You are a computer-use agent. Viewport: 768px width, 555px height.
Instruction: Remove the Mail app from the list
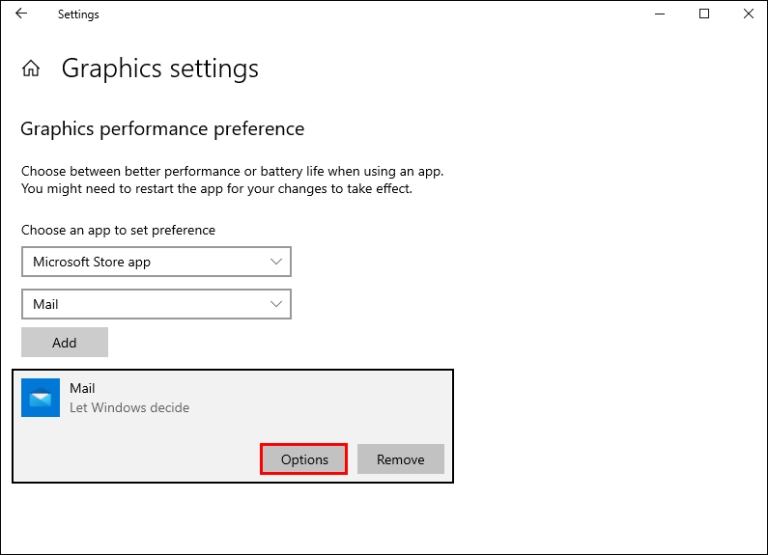click(x=400, y=460)
